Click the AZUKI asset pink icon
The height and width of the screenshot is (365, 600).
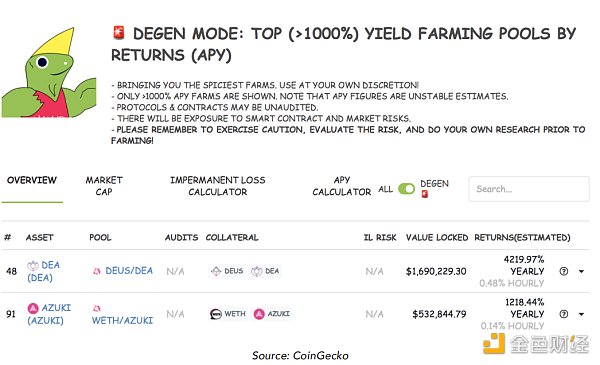click(33, 308)
